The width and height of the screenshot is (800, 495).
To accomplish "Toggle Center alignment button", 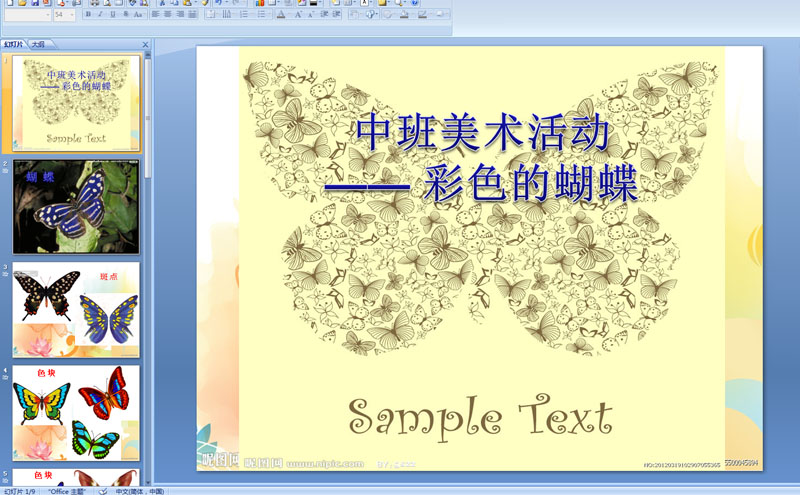I will click(168, 14).
